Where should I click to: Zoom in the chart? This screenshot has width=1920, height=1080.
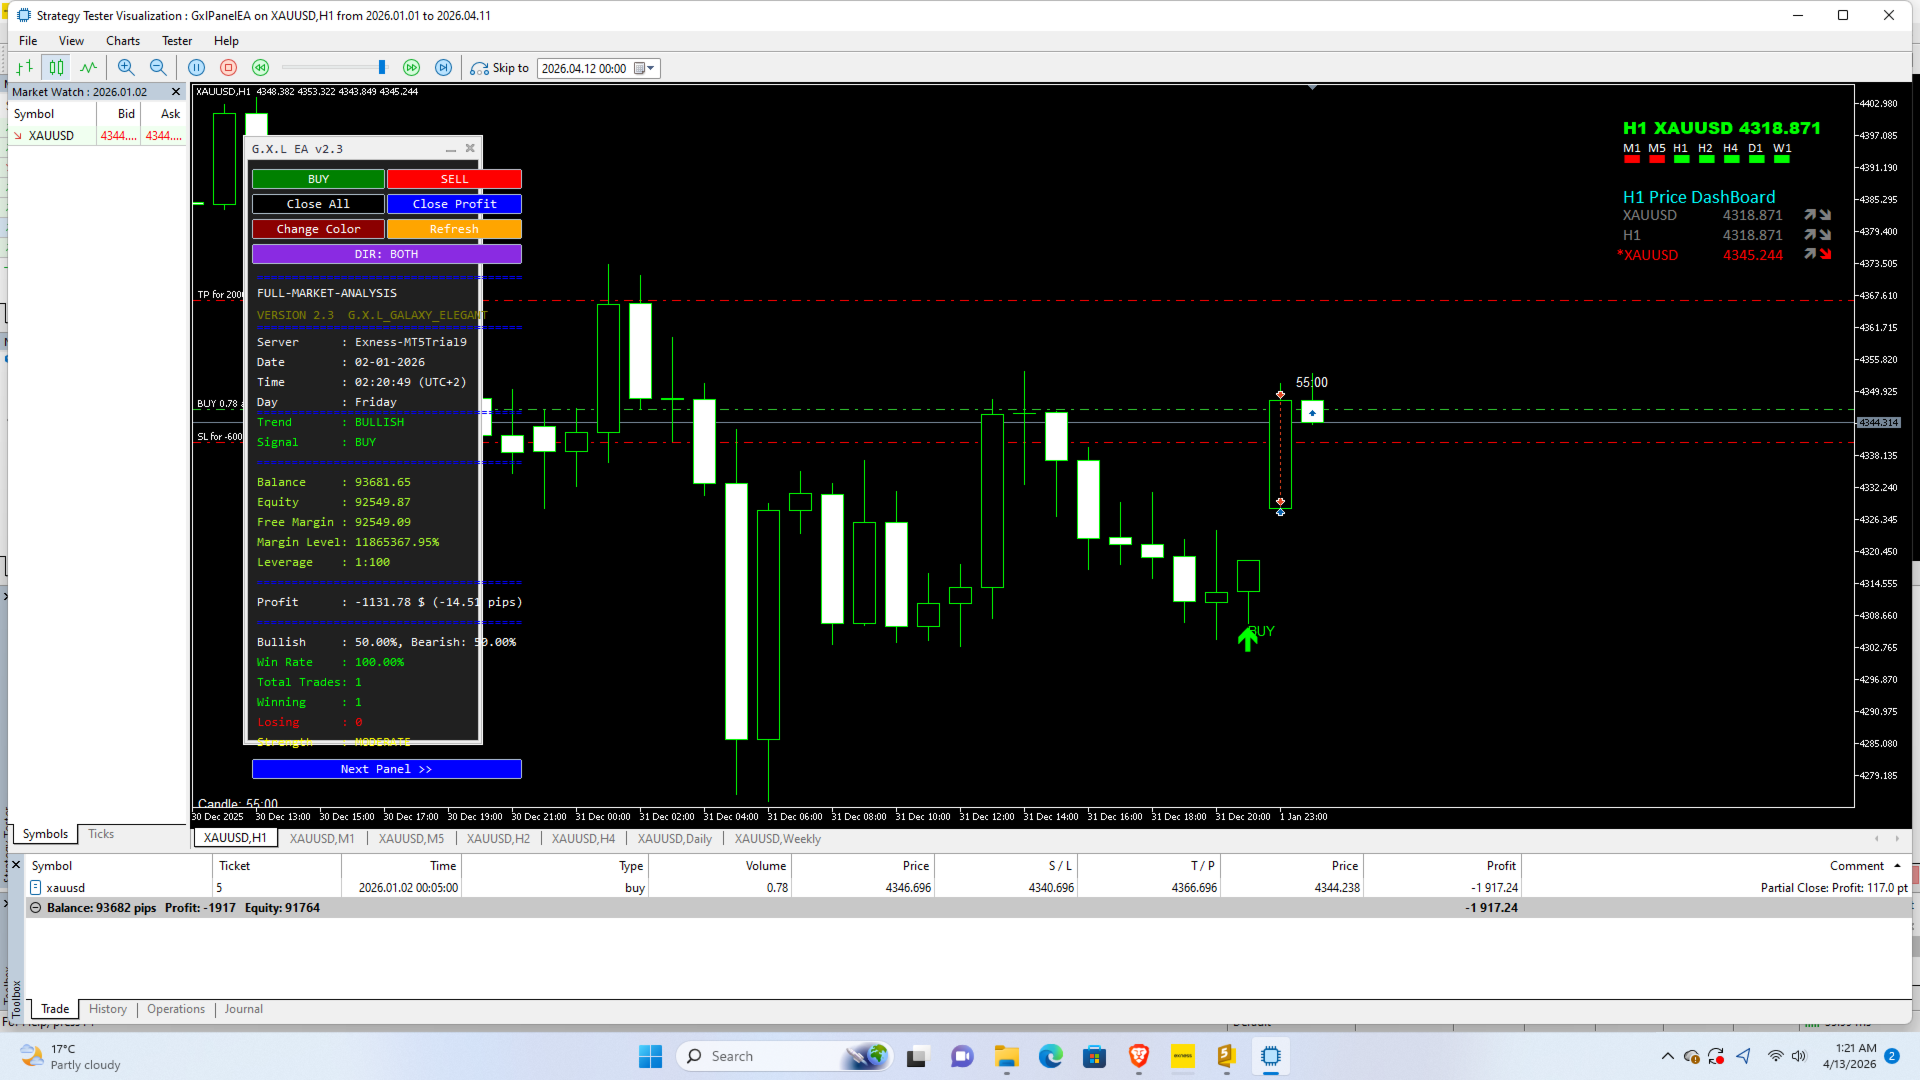[126, 68]
